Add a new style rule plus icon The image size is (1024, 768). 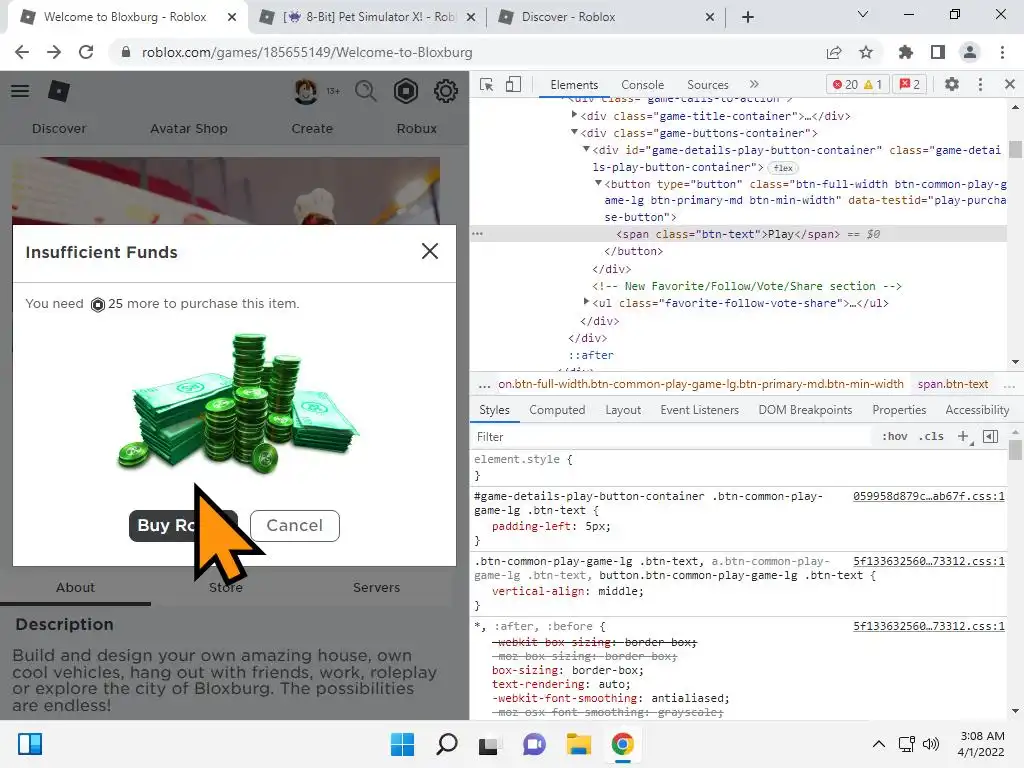click(x=963, y=436)
